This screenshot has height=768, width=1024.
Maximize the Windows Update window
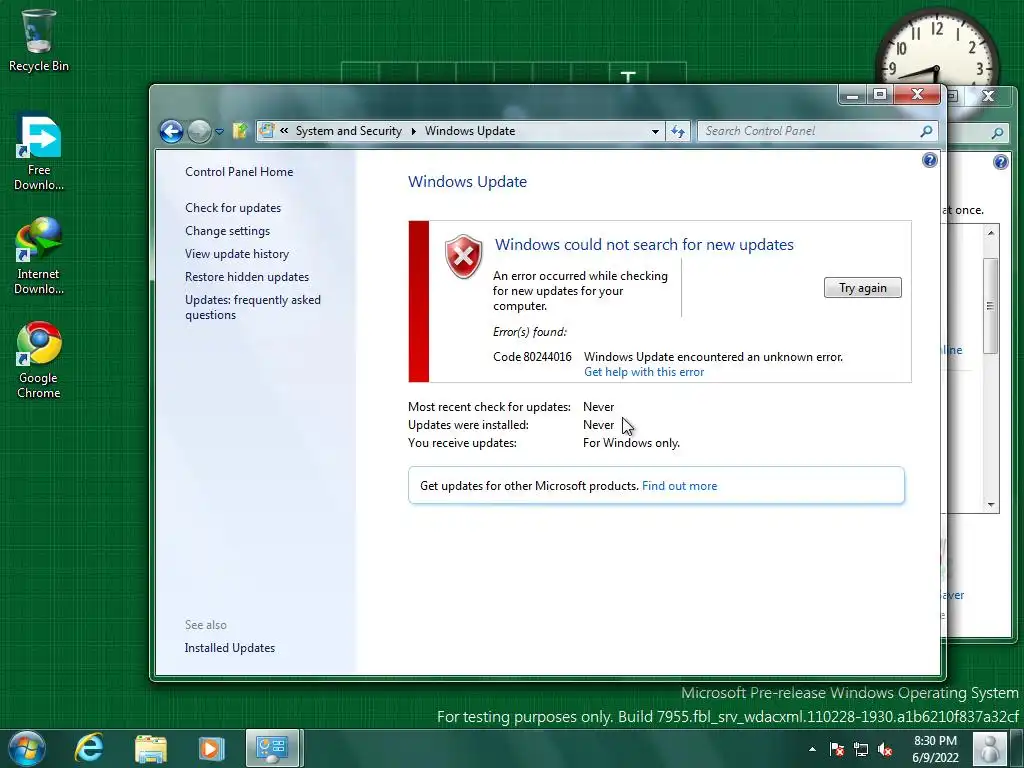pos(880,95)
